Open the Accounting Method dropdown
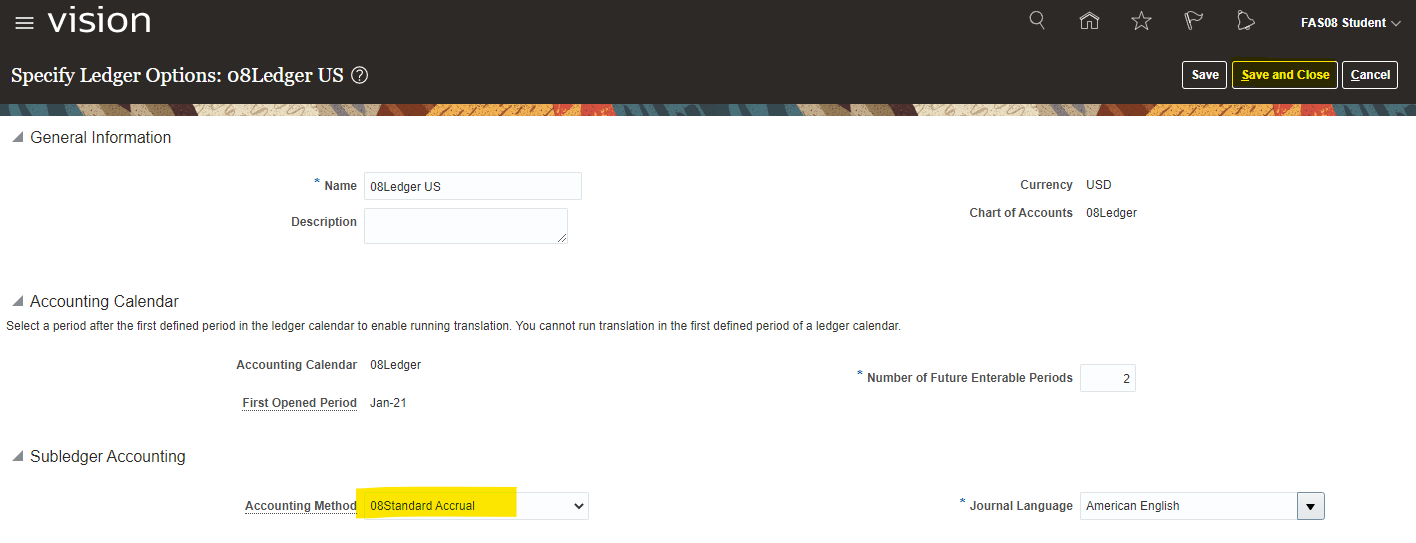1416x543 pixels. (577, 506)
